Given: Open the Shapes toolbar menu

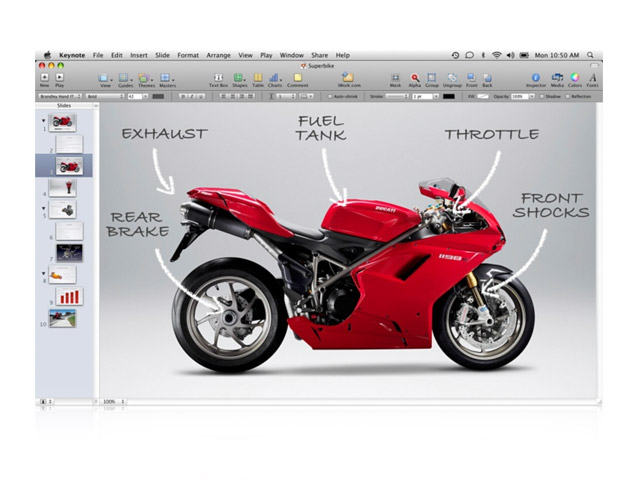Looking at the screenshot, I should coord(239,80).
